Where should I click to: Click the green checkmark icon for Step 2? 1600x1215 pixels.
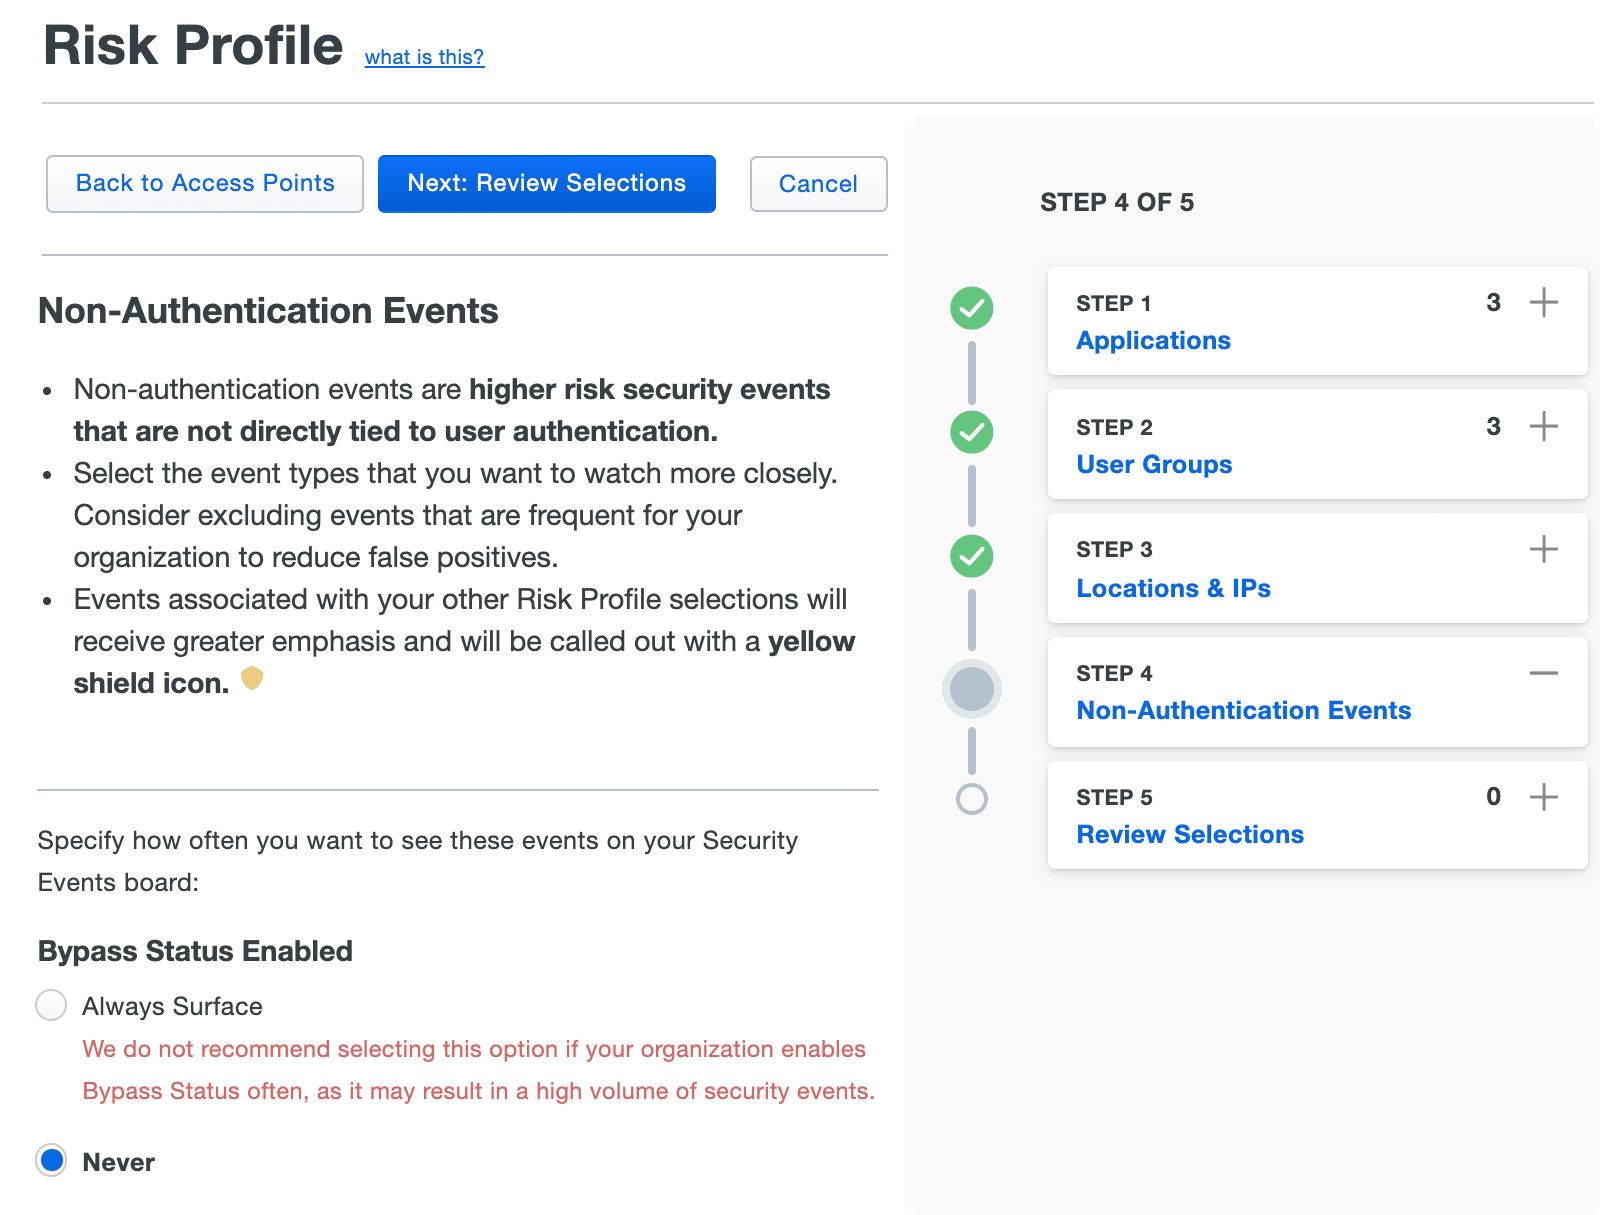(971, 433)
